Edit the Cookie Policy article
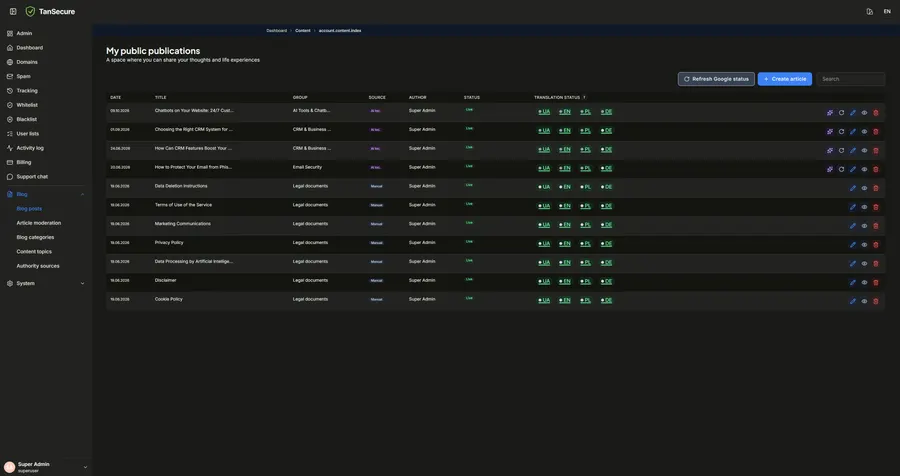The width and height of the screenshot is (900, 476). pyautogui.click(x=853, y=301)
